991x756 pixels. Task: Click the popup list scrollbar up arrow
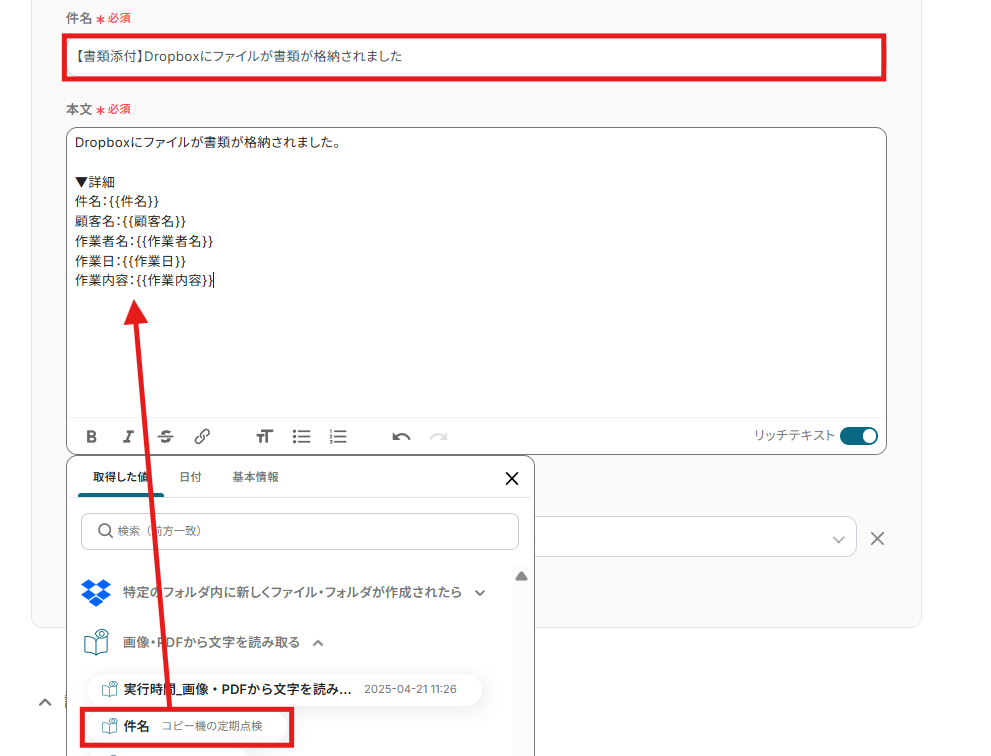(521, 576)
